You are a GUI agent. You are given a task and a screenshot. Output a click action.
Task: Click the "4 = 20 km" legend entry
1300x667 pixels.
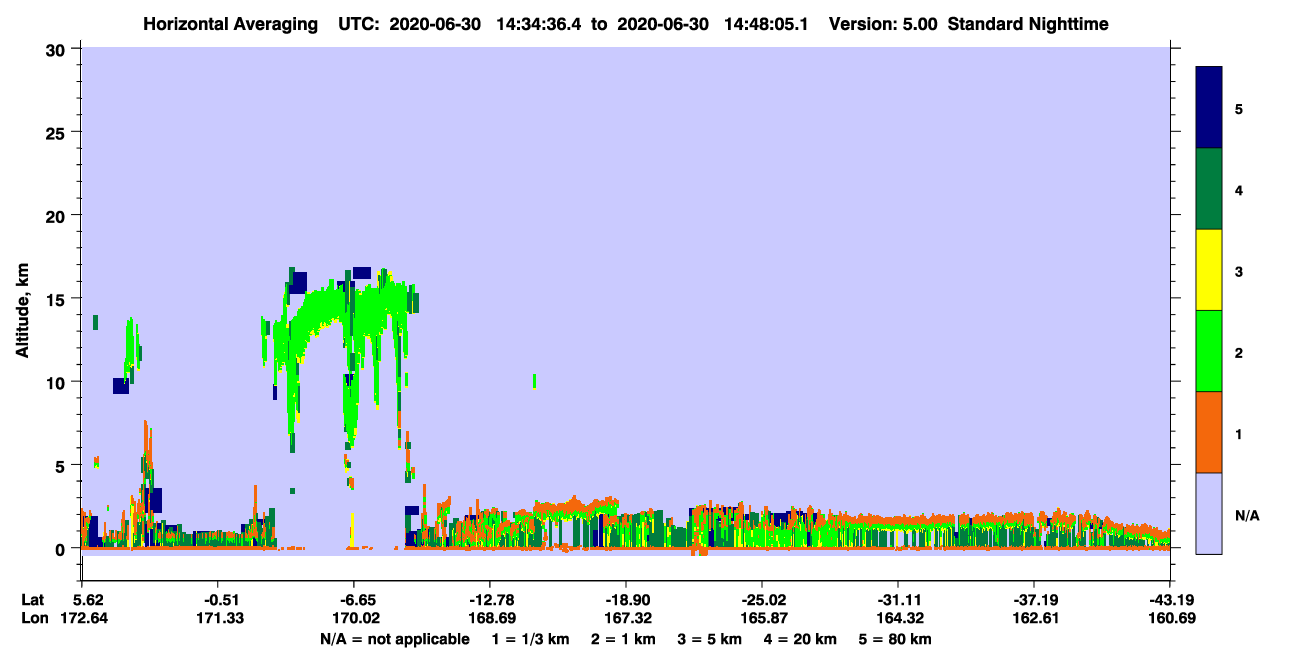click(803, 639)
